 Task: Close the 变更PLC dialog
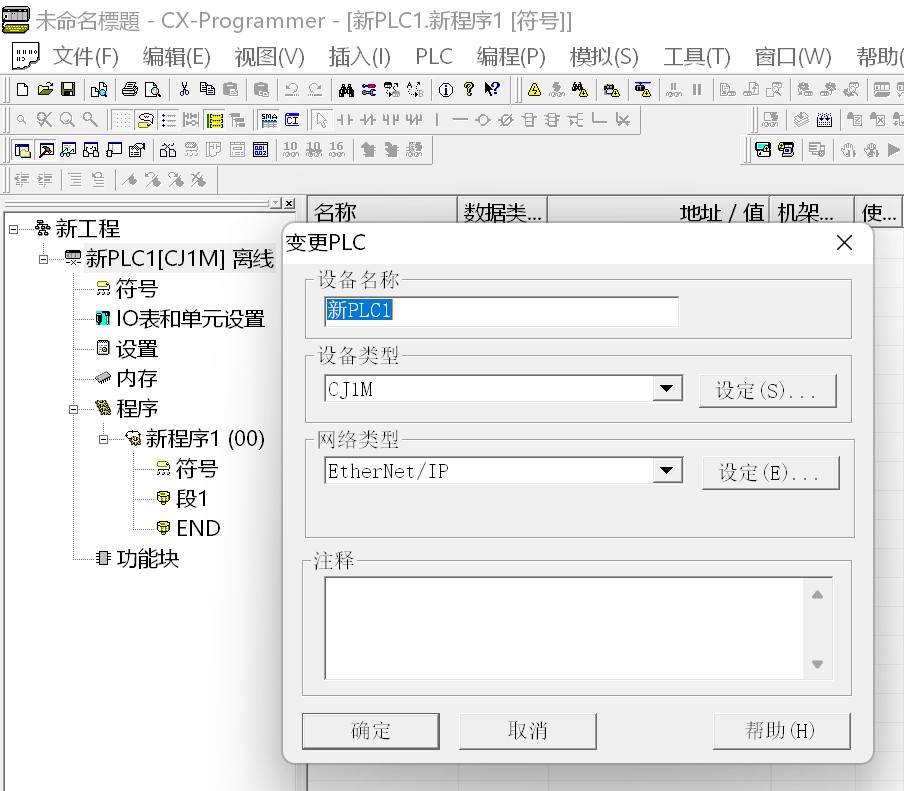coord(844,243)
